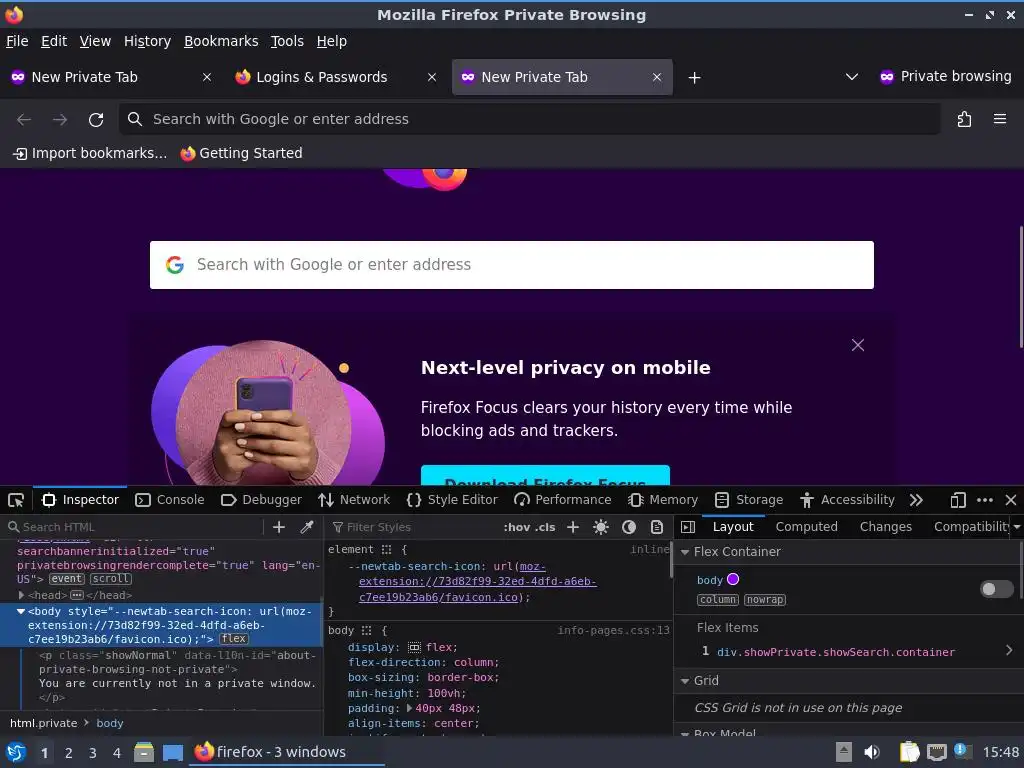Add a new CSS rule

tap(573, 527)
